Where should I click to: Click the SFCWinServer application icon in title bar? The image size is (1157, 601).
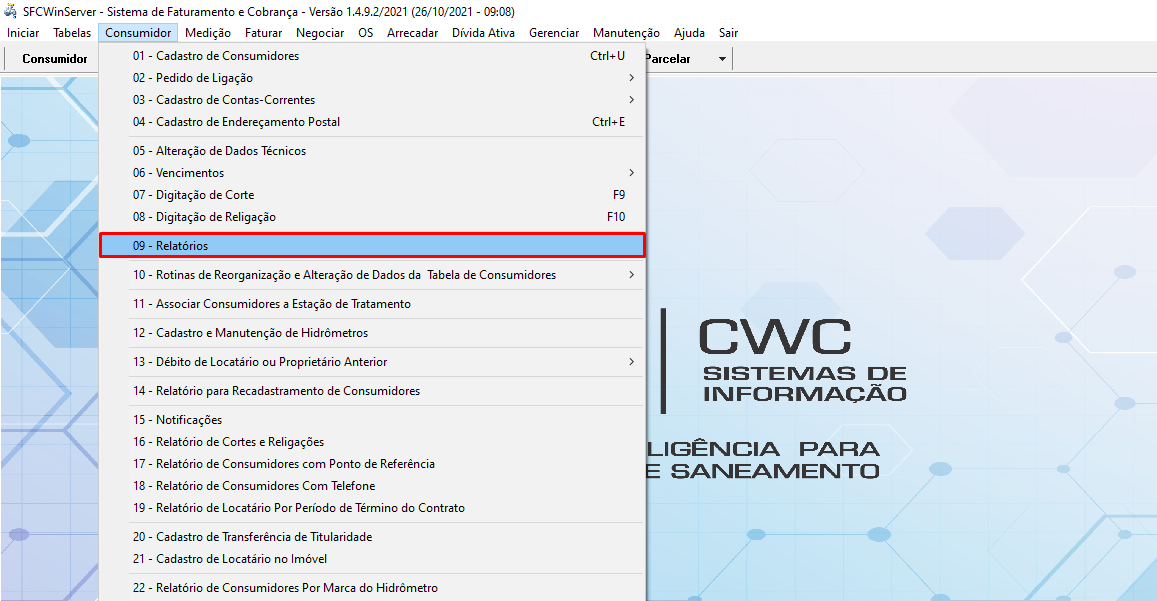[x=10, y=10]
